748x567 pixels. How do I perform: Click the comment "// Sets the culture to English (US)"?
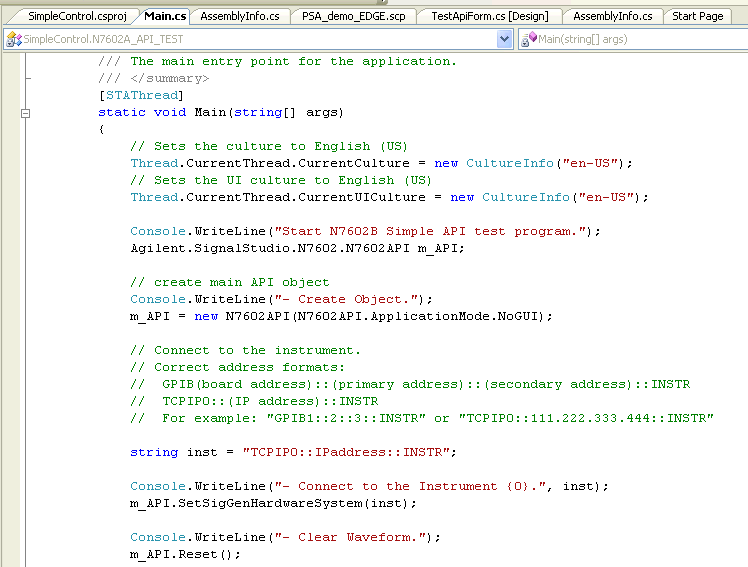click(x=269, y=146)
